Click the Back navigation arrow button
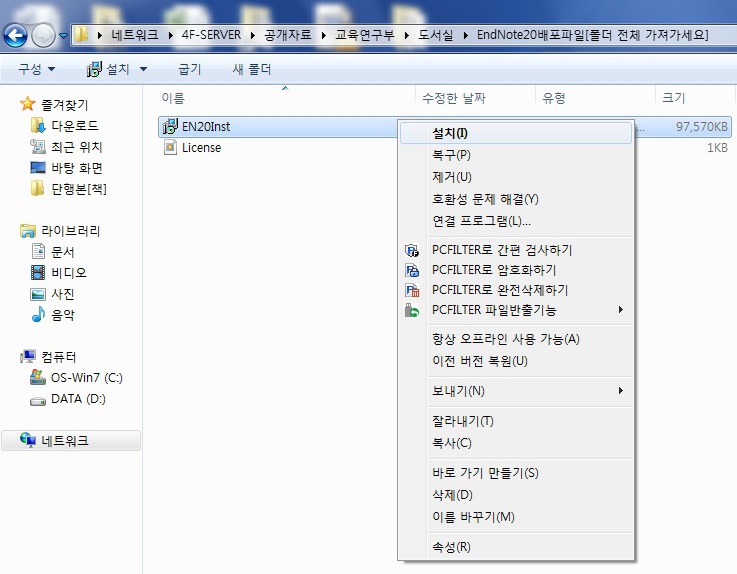Viewport: 737px width, 574px height. [x=15, y=35]
